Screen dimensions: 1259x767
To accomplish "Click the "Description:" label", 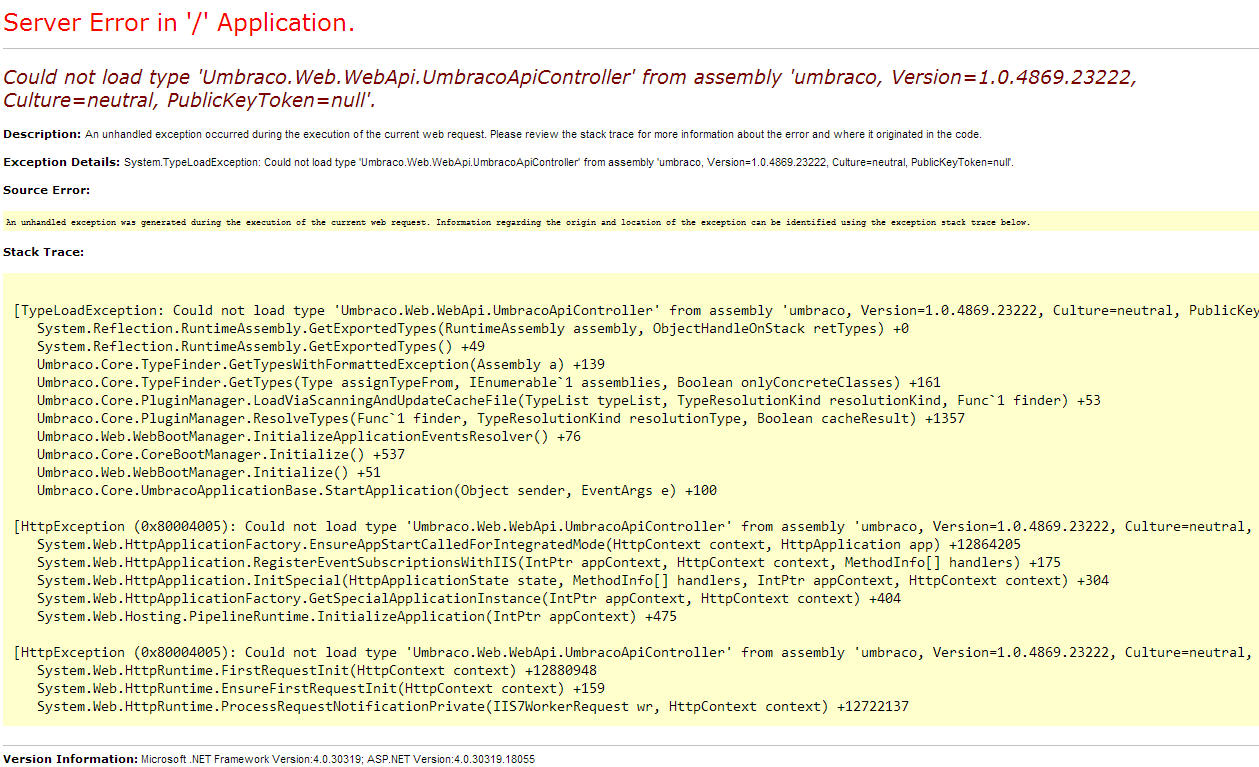I will (42, 134).
